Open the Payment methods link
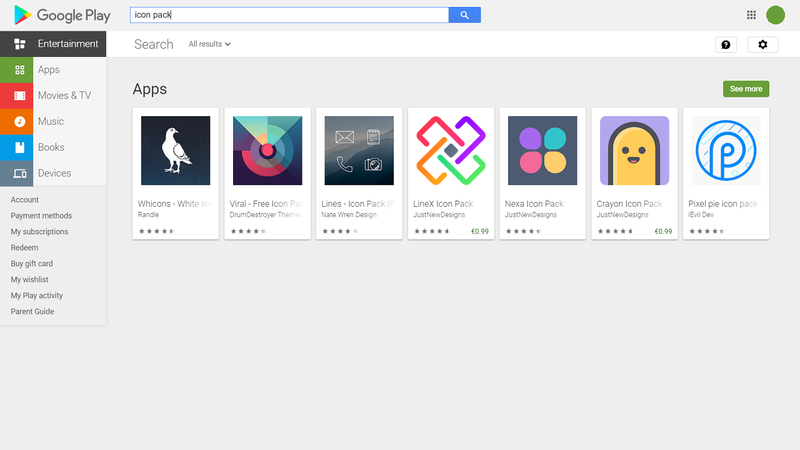 point(41,216)
